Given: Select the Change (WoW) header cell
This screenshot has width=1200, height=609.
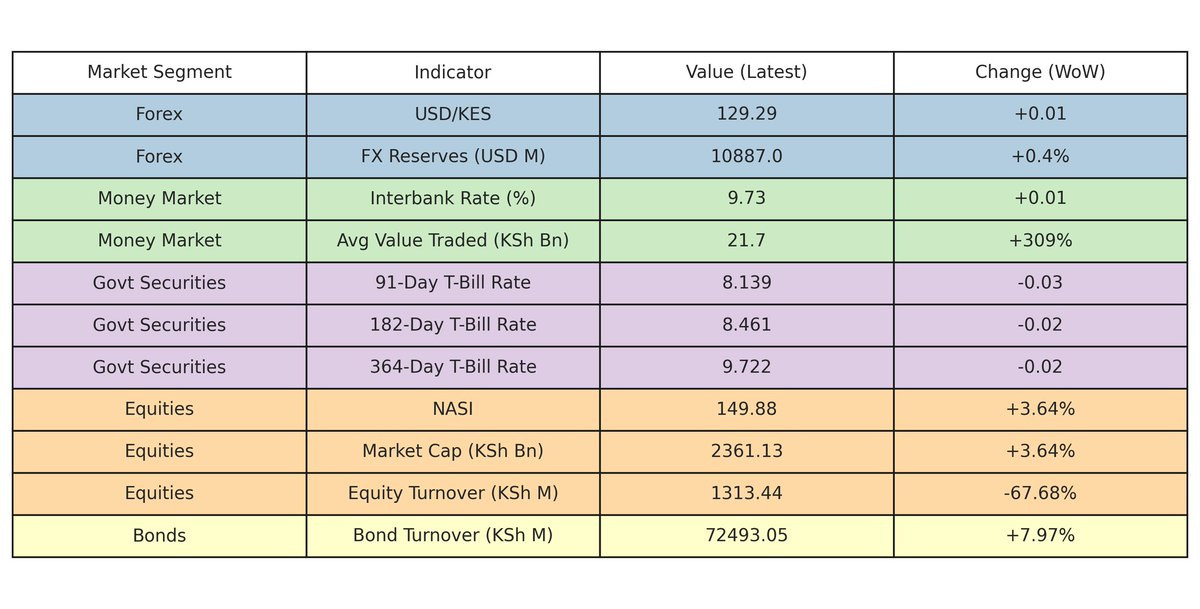Looking at the screenshot, I should 1040,72.
